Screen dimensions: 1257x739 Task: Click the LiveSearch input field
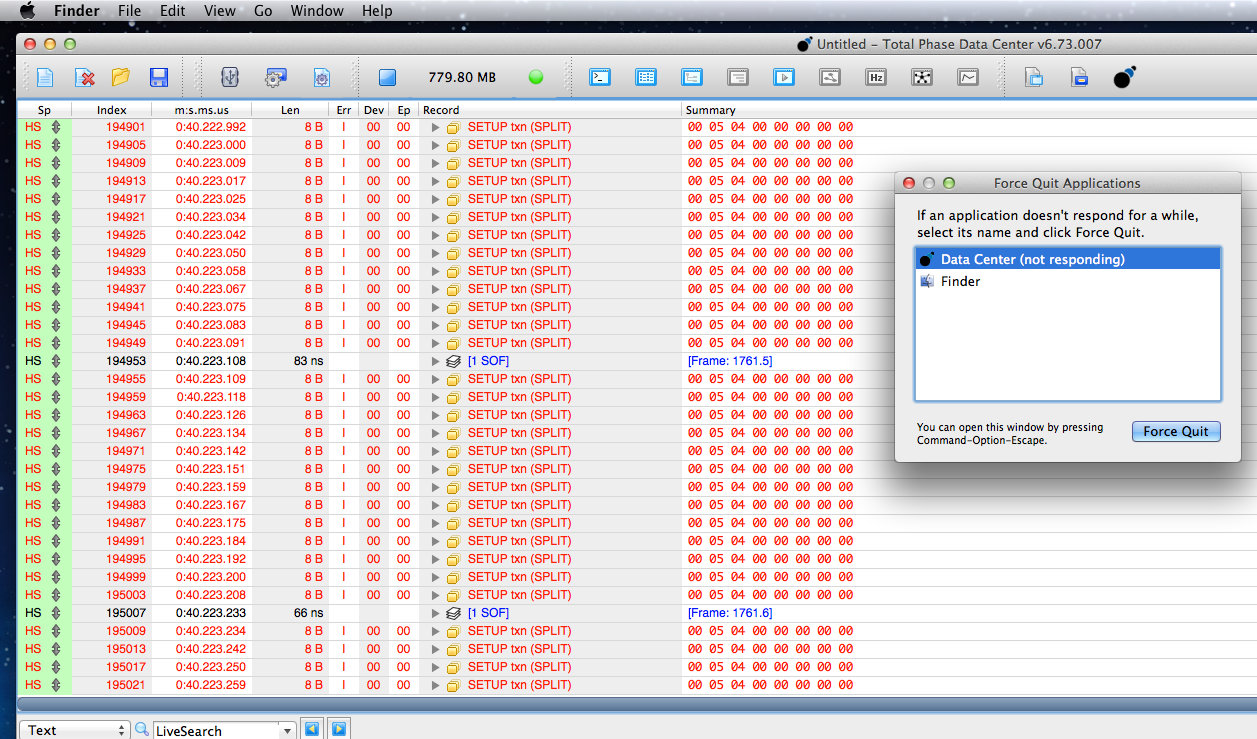[x=216, y=730]
